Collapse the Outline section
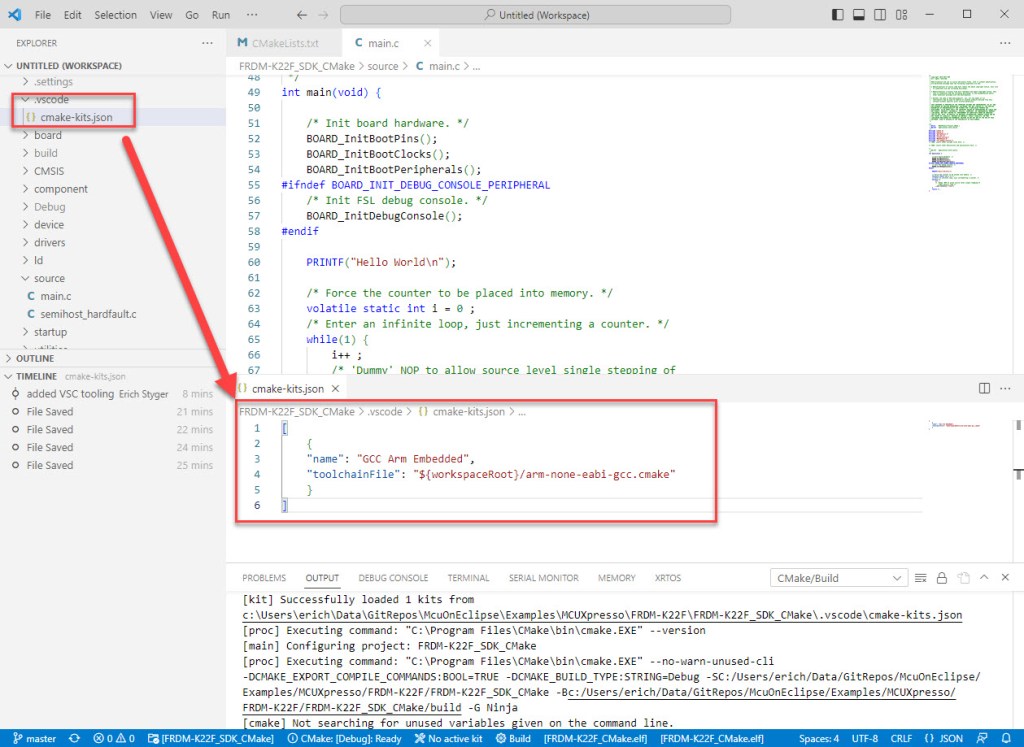 pos(36,358)
